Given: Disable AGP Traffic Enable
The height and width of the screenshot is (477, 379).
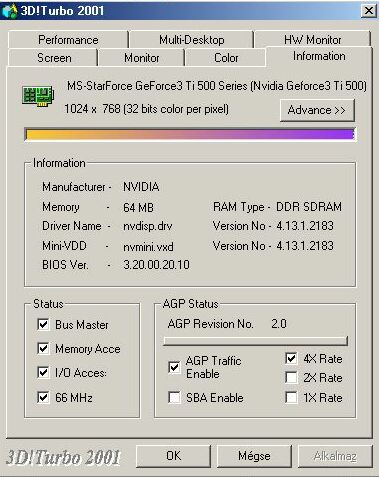Looking at the screenshot, I should pos(174,367).
